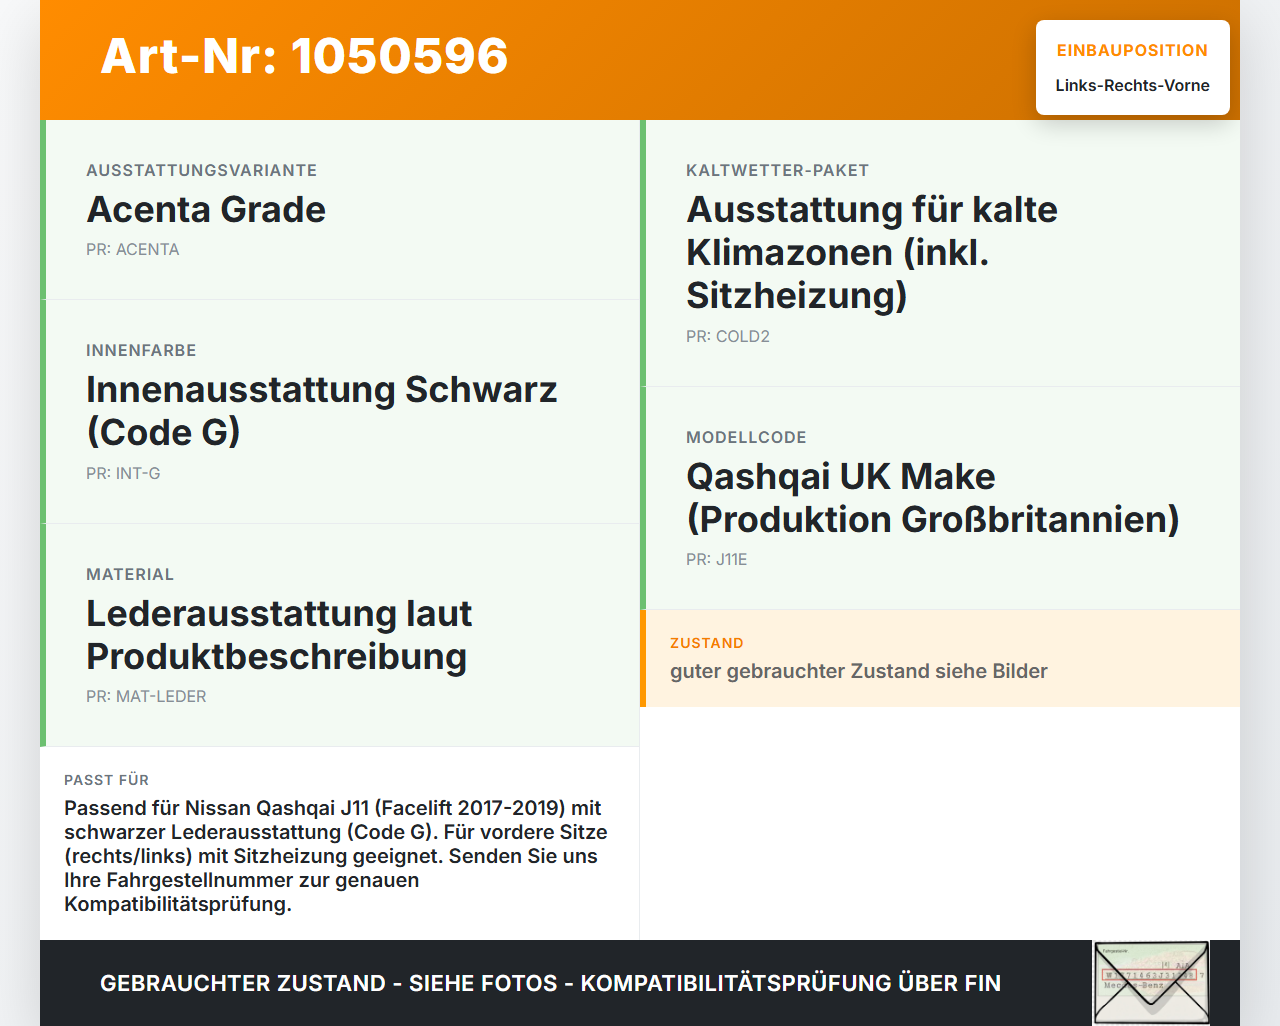Click the 'Acenta Grade' heading
The height and width of the screenshot is (1026, 1280).
[x=206, y=210]
